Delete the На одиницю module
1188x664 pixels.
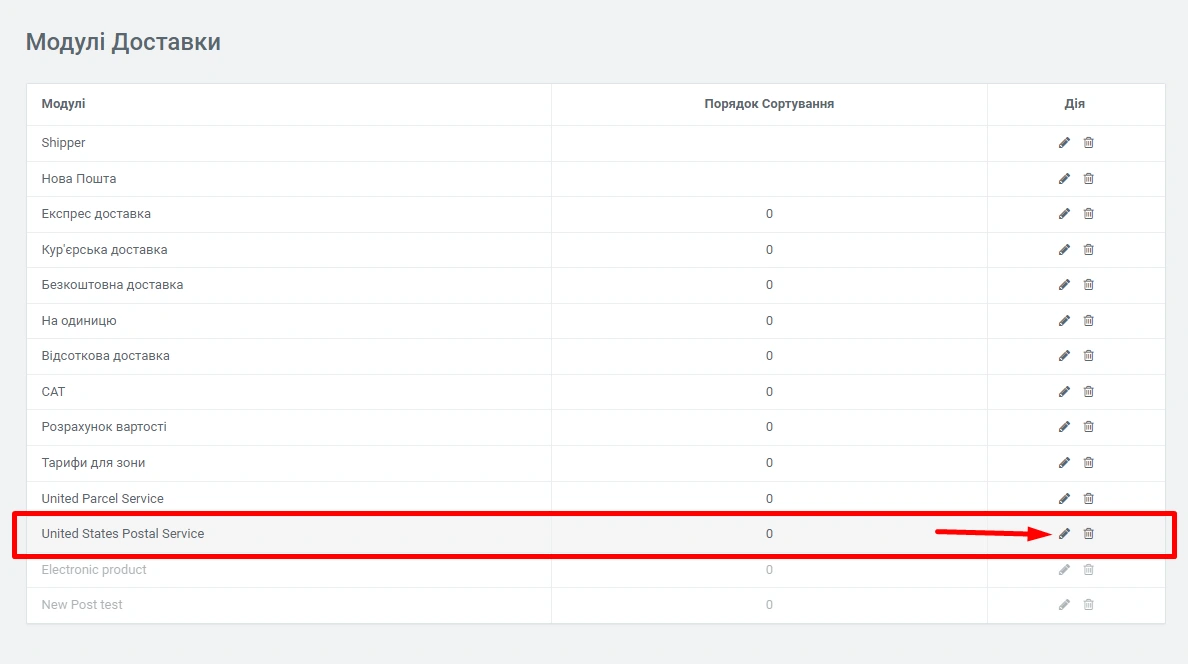pos(1089,321)
